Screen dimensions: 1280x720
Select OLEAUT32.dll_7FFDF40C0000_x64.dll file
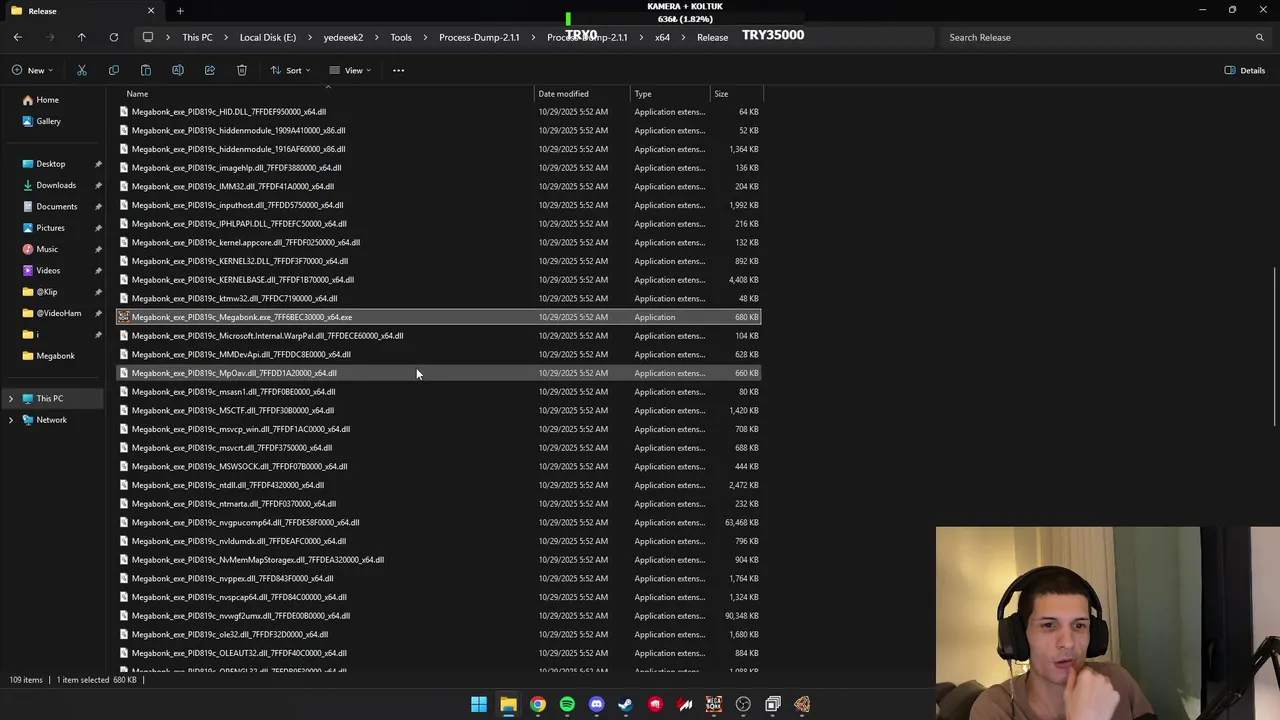pos(439,653)
